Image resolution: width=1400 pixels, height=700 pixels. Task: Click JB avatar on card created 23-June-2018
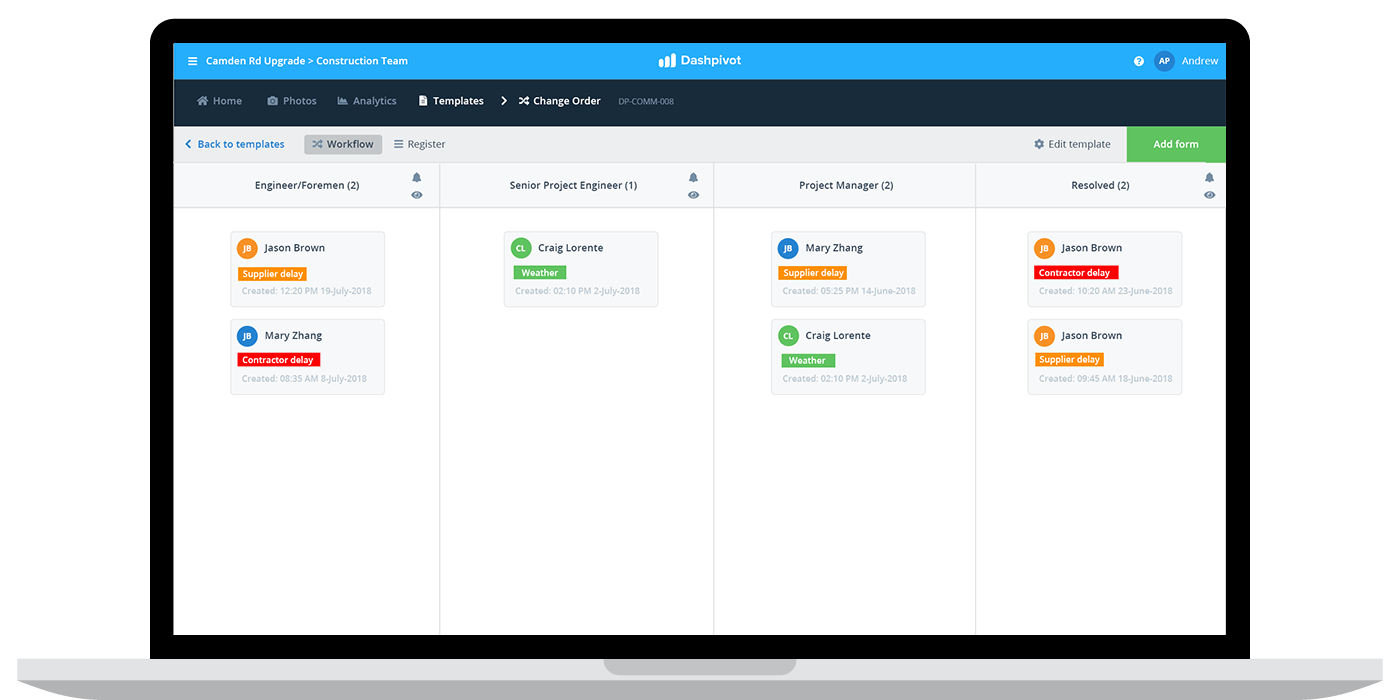1045,248
